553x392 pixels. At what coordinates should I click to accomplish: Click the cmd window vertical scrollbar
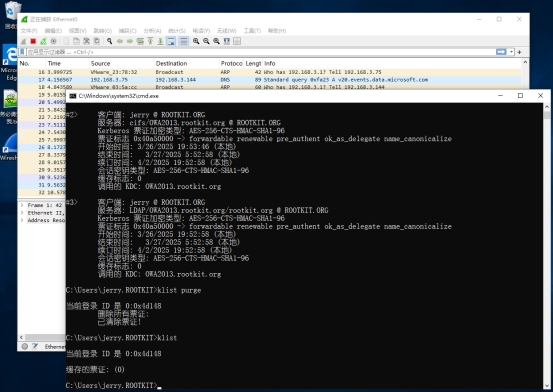547,246
